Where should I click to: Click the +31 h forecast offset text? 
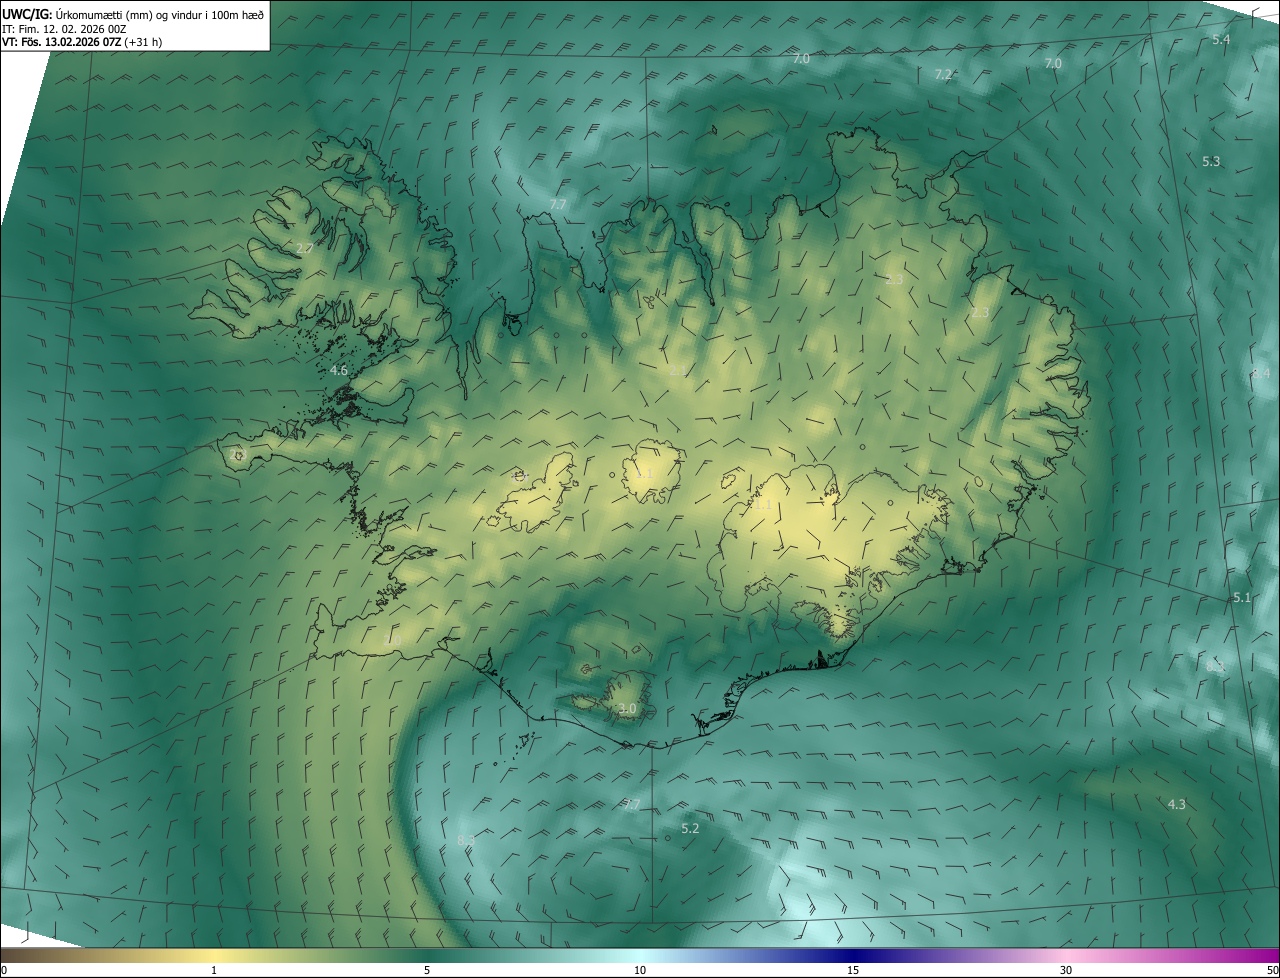(x=144, y=42)
